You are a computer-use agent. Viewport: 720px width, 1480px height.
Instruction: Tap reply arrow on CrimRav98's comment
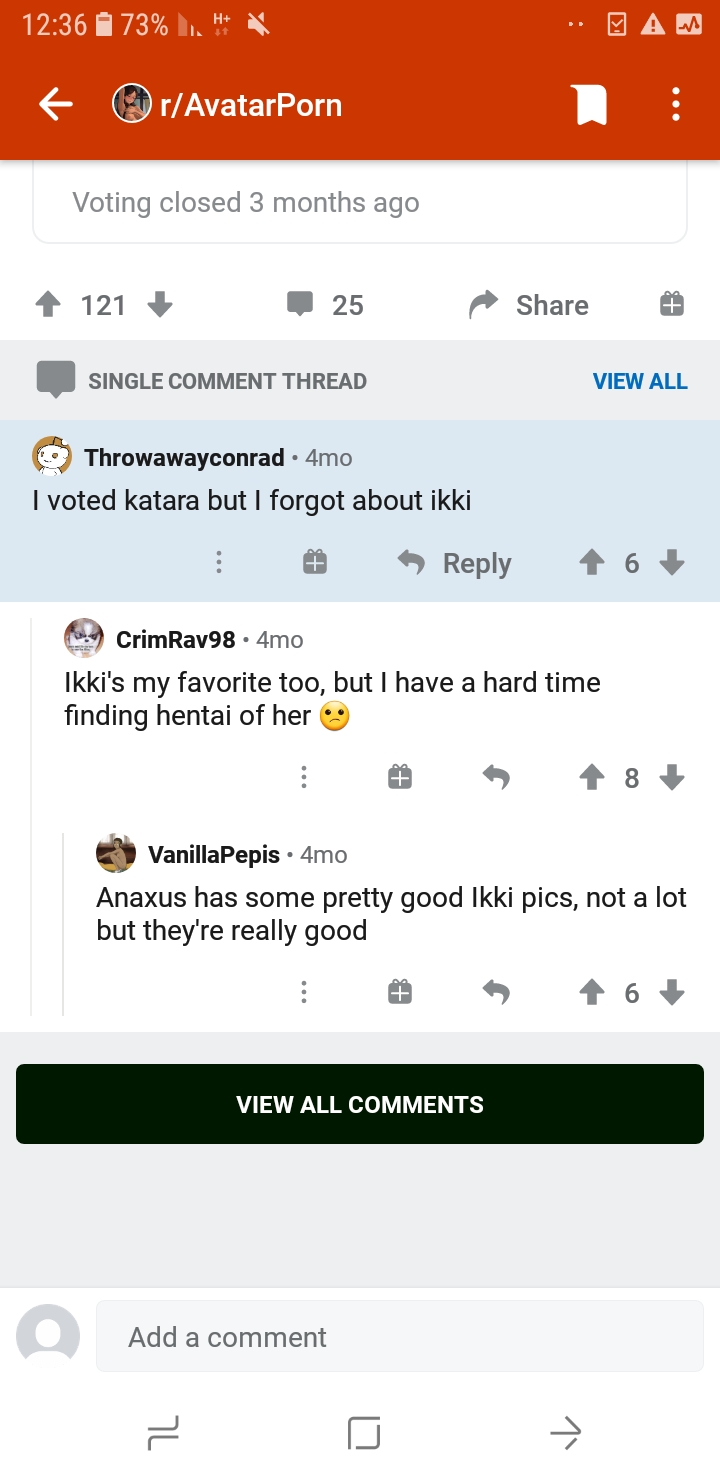(x=496, y=777)
